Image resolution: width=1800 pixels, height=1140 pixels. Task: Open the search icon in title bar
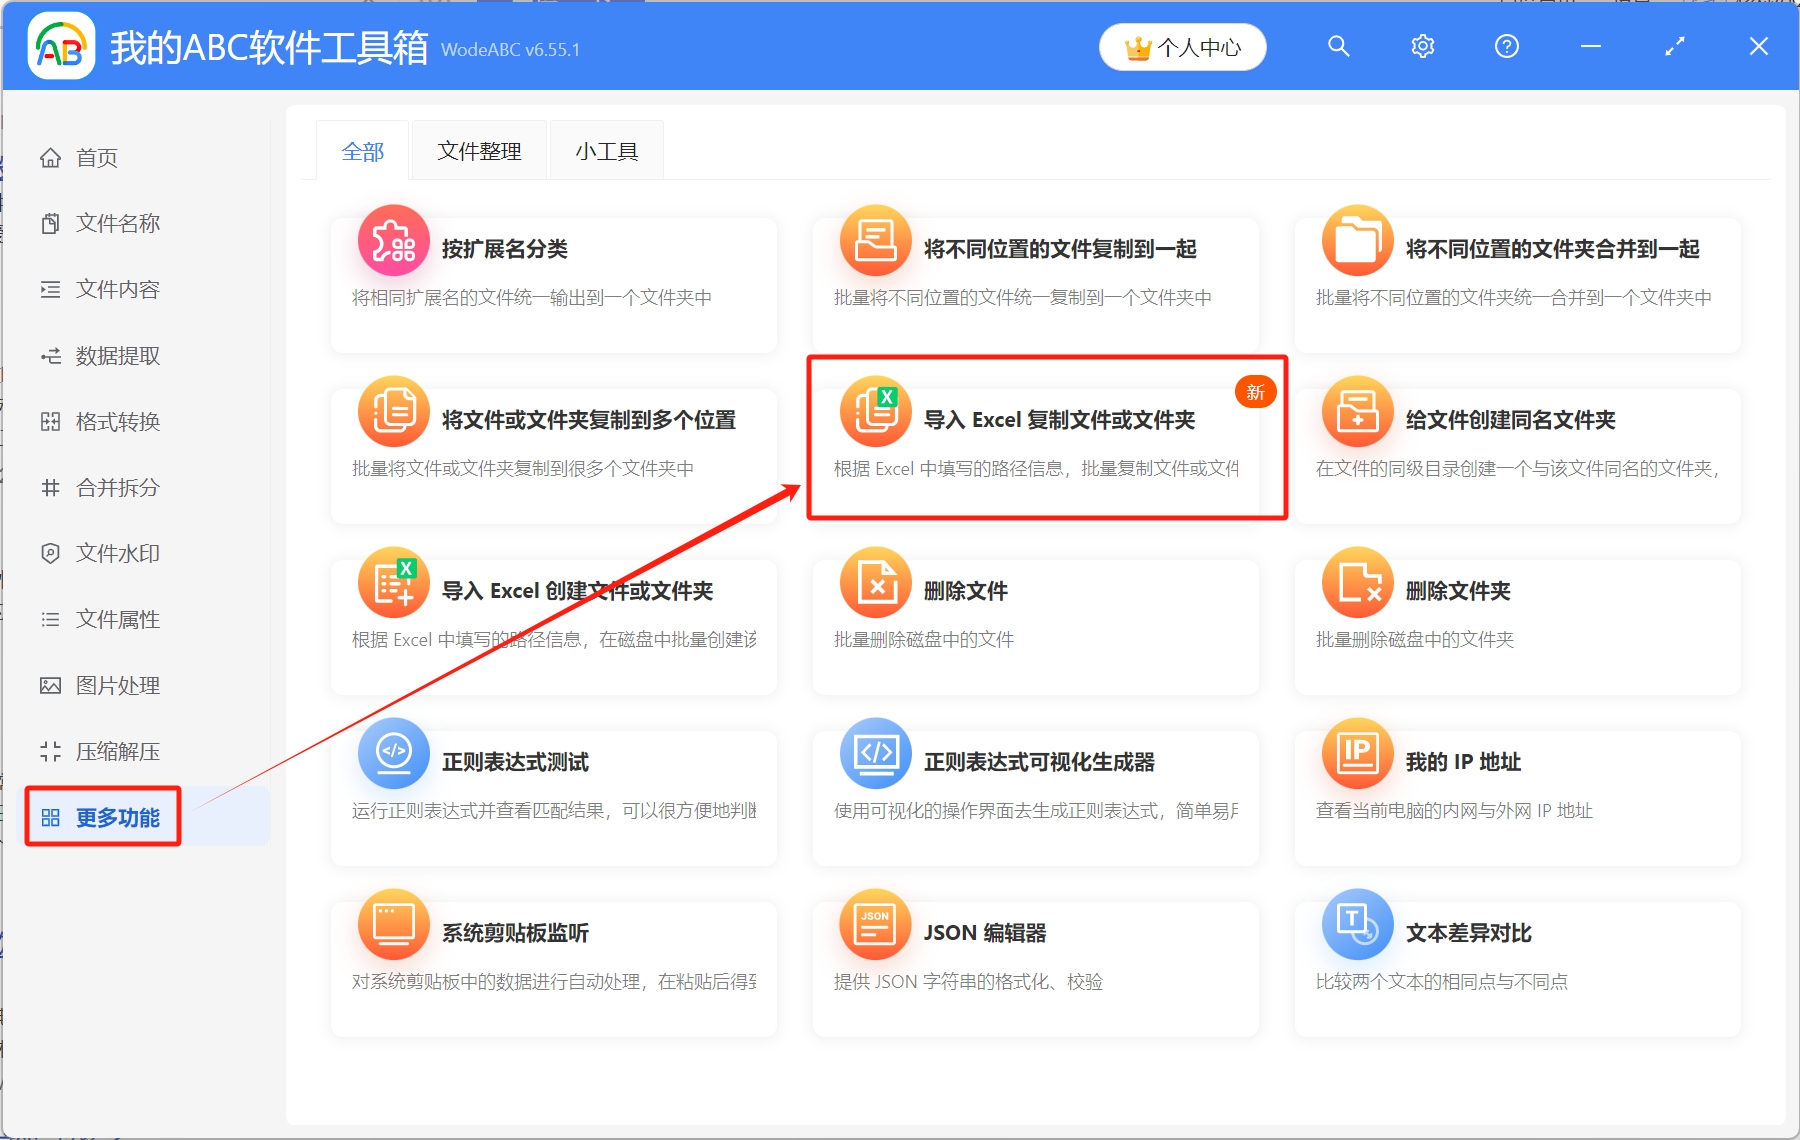tap(1338, 46)
